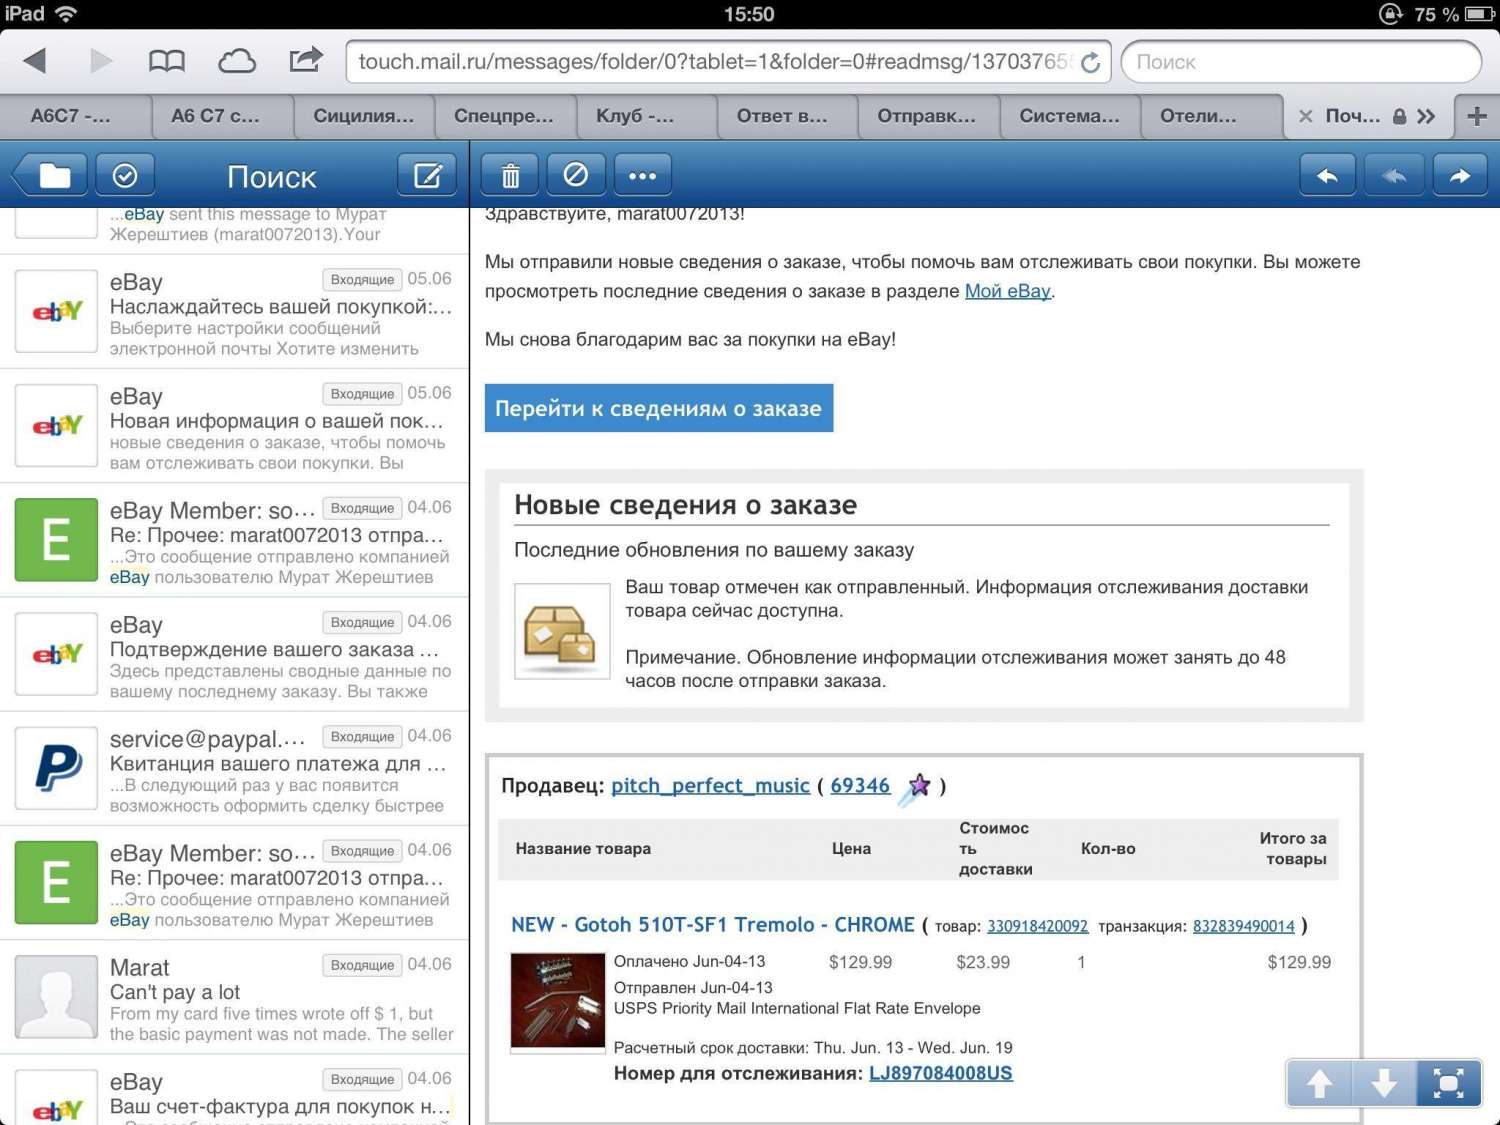The width and height of the screenshot is (1500, 1125).
Task: Delete the message with the trash icon
Action: (510, 176)
